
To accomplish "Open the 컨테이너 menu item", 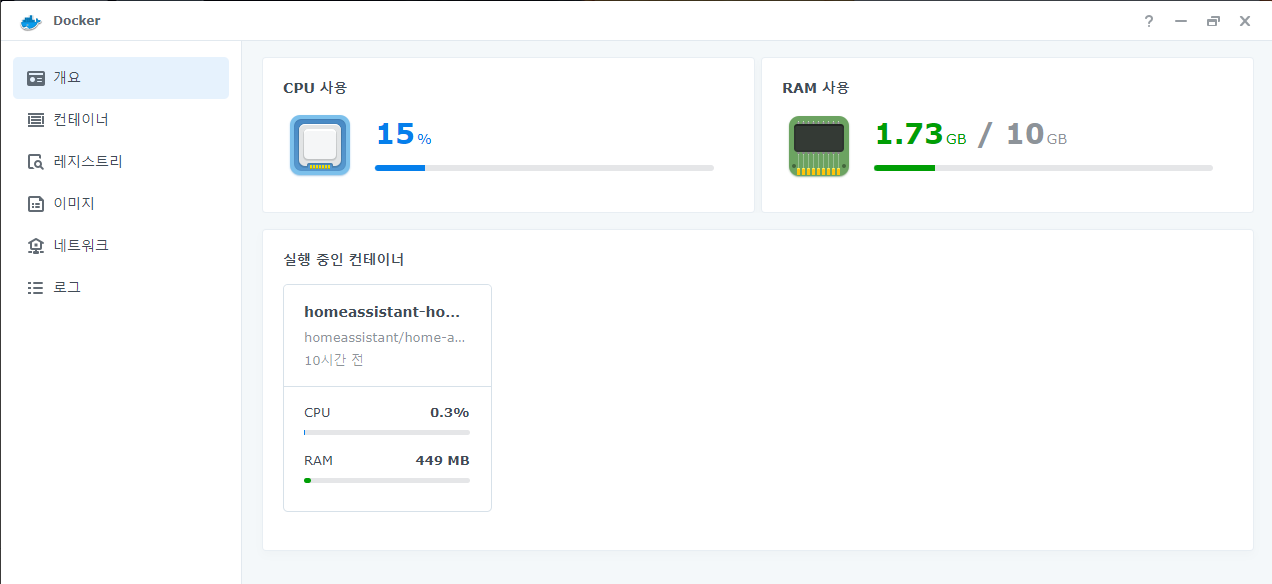I will [x=121, y=120].
